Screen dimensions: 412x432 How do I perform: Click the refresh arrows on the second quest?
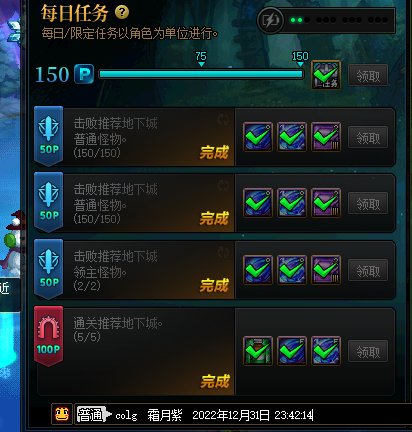222,185
